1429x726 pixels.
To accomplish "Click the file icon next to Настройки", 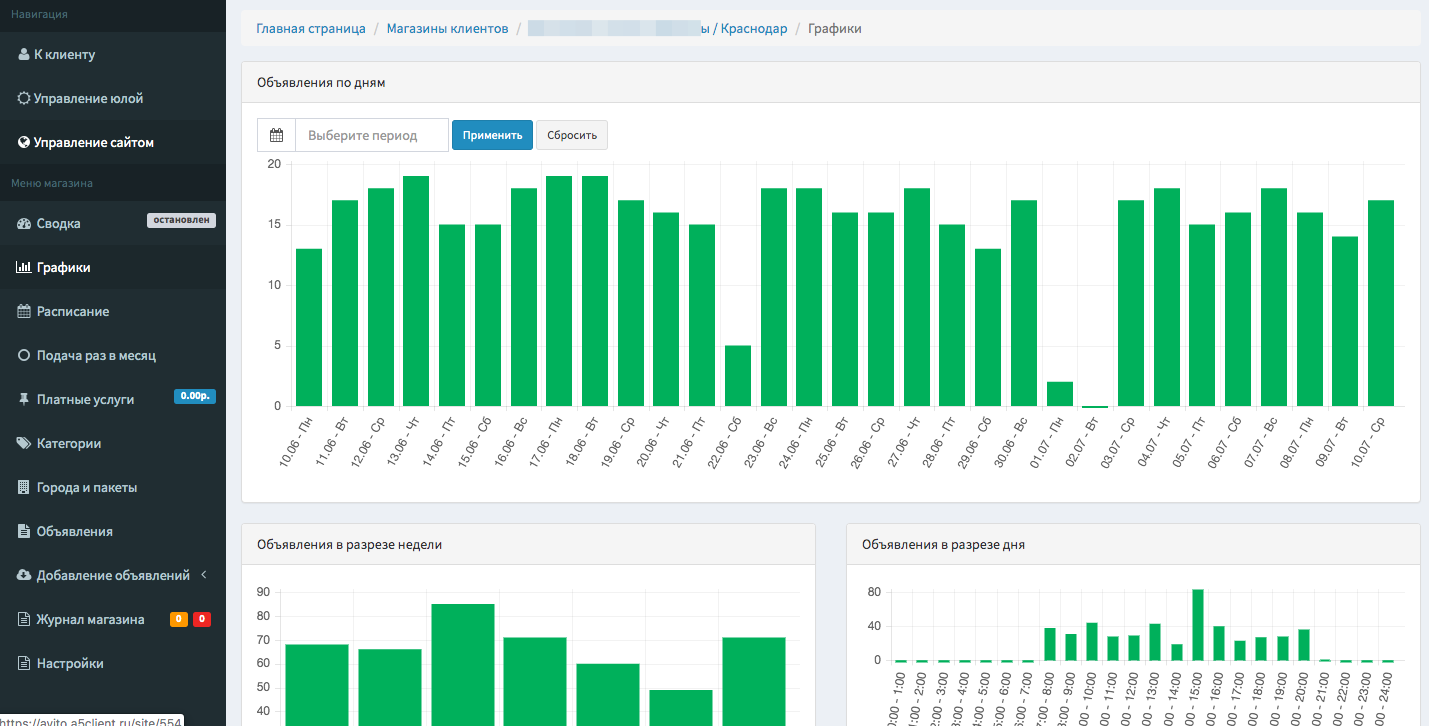I will (x=24, y=664).
